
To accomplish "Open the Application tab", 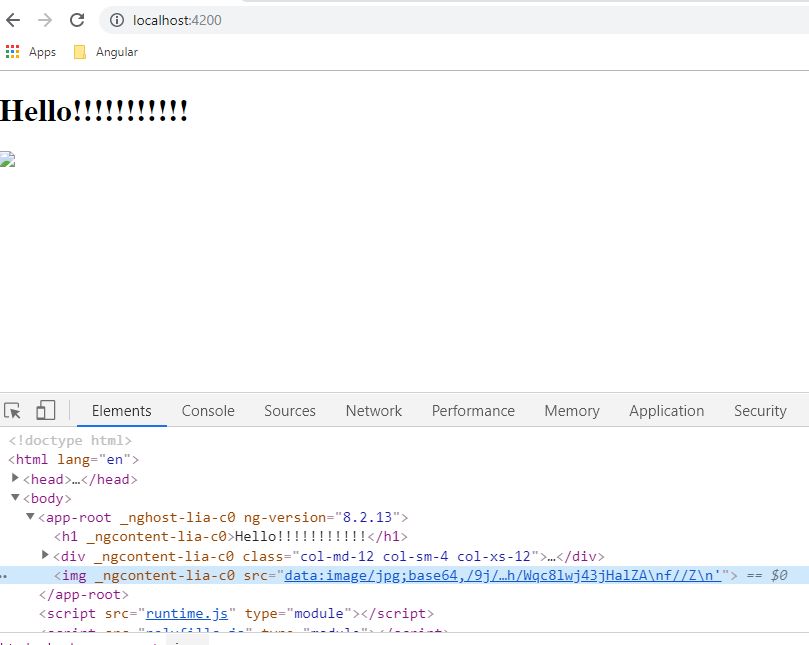I will click(x=666, y=411).
